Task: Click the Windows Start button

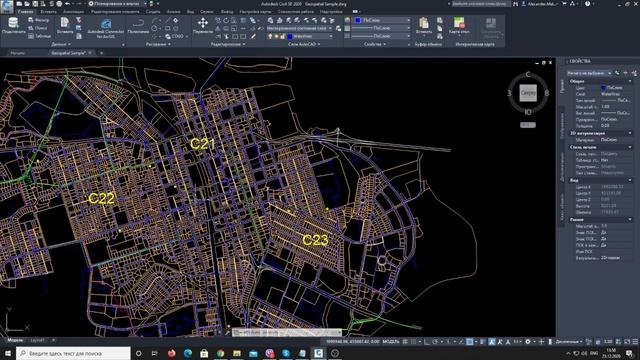Action: [7, 353]
